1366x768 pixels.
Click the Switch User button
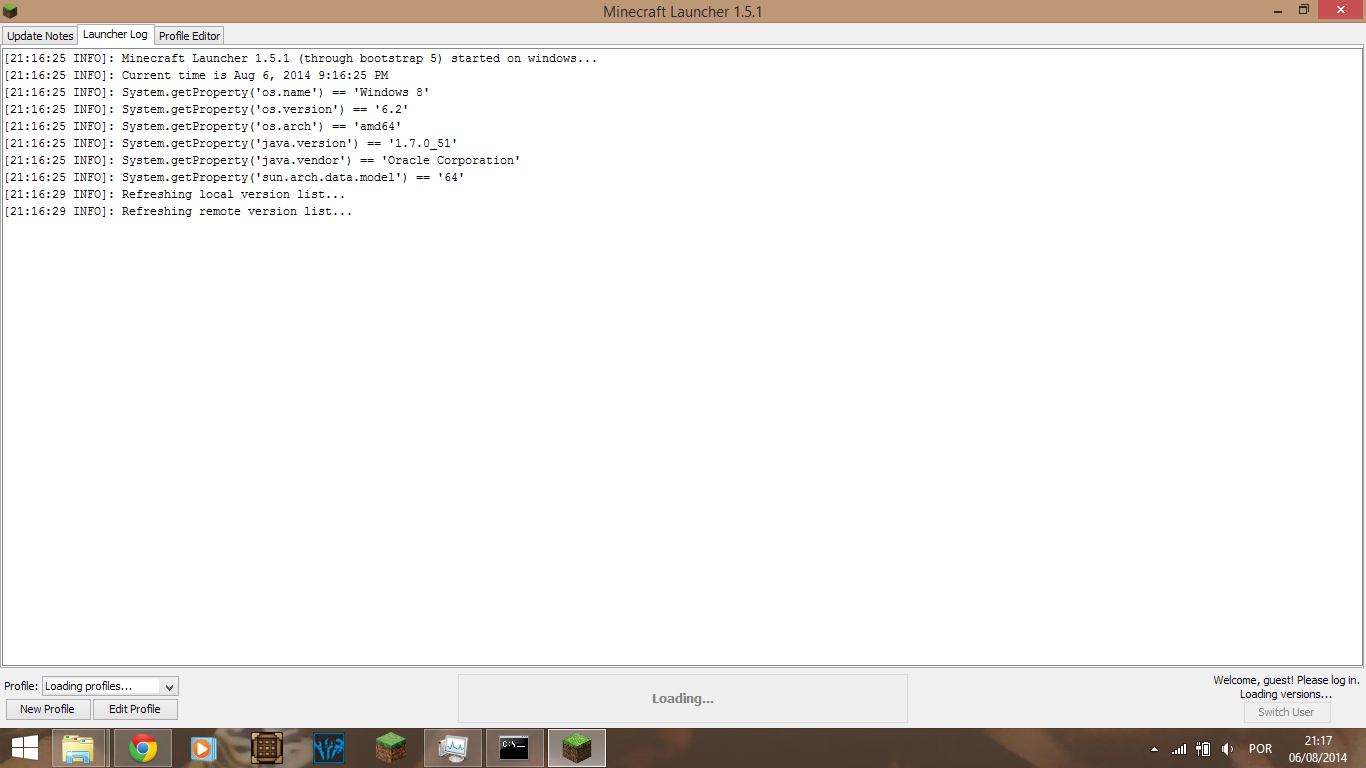tap(1286, 712)
